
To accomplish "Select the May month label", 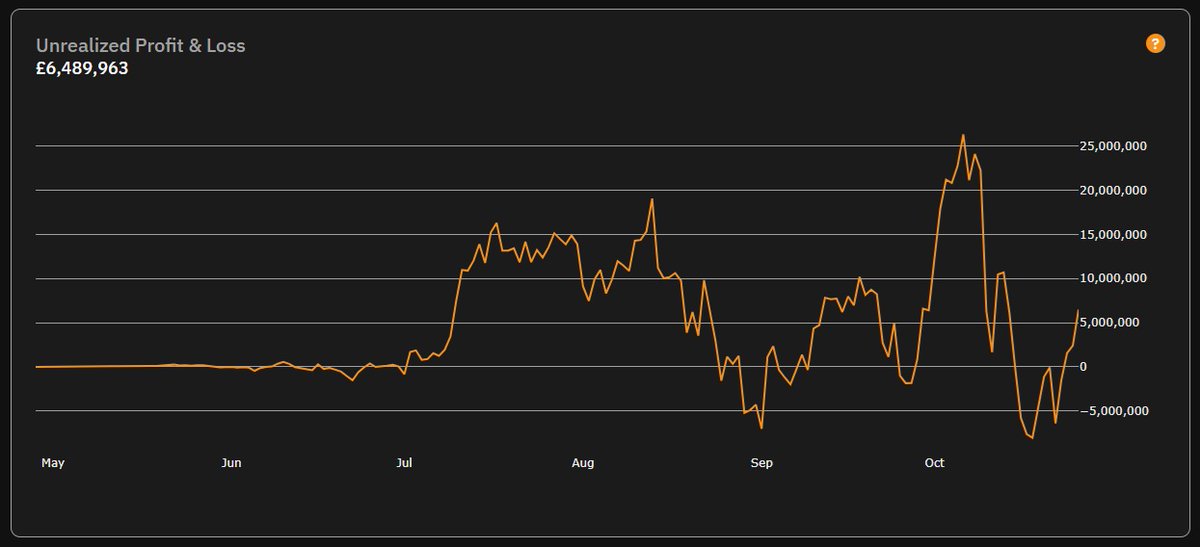I will [x=53, y=463].
